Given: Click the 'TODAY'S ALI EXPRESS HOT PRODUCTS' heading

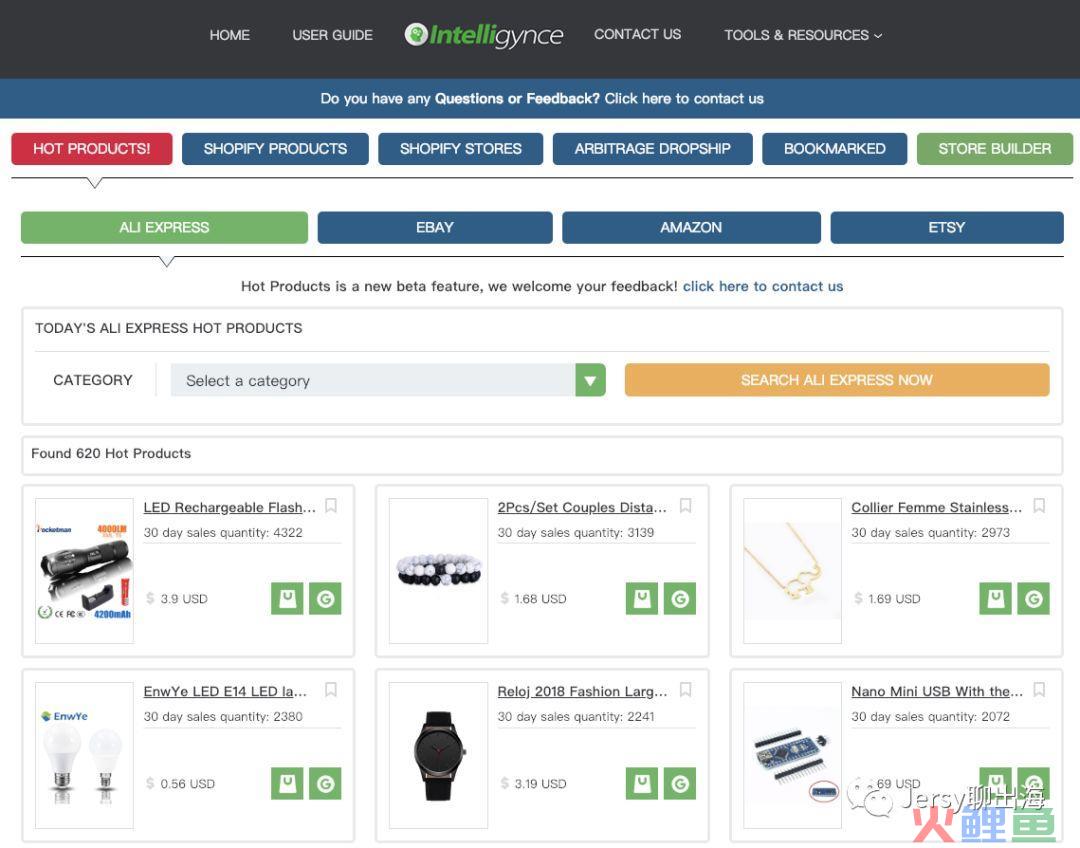Looking at the screenshot, I should (x=169, y=328).
